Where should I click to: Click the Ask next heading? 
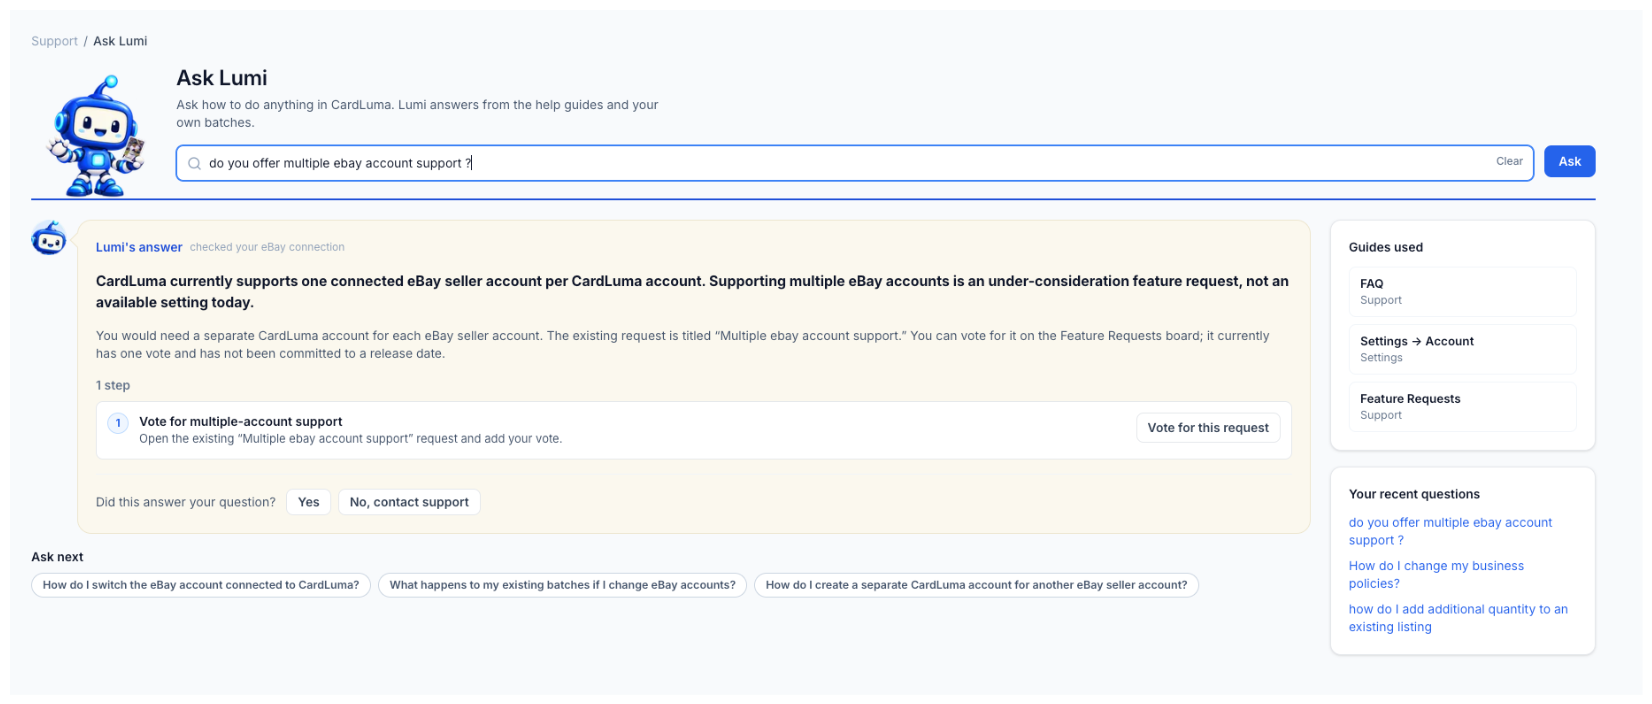point(57,557)
